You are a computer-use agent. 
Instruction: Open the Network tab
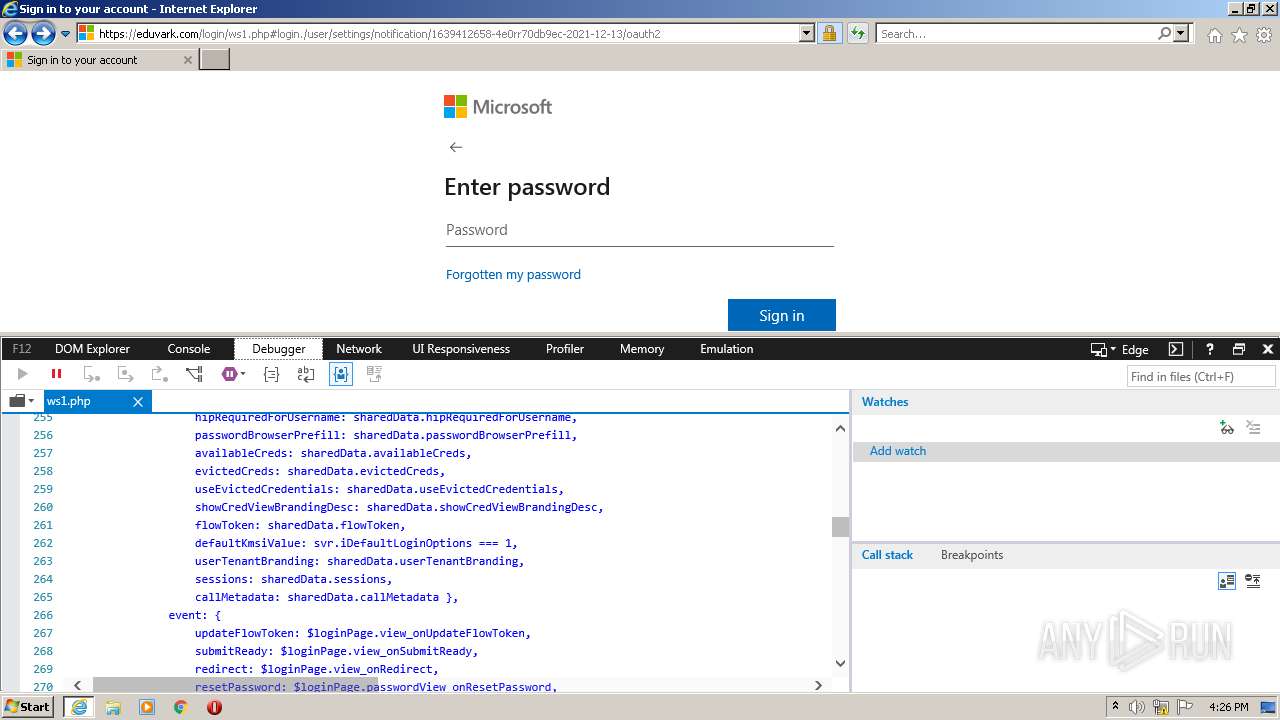[359, 349]
